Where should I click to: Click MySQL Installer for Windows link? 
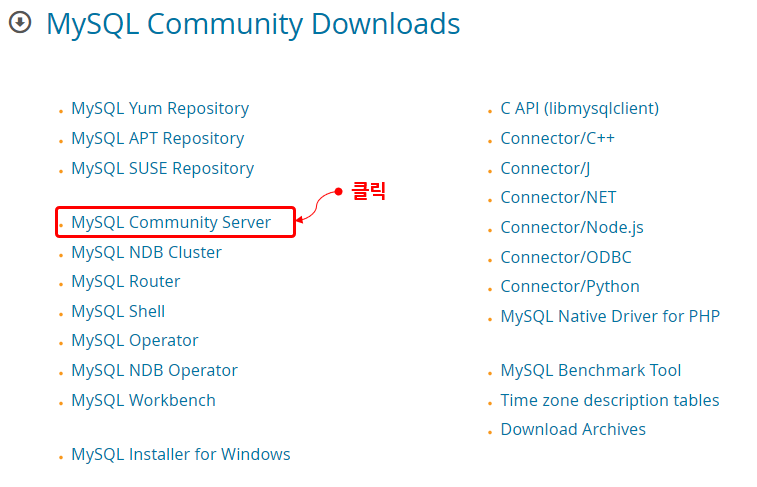(181, 455)
